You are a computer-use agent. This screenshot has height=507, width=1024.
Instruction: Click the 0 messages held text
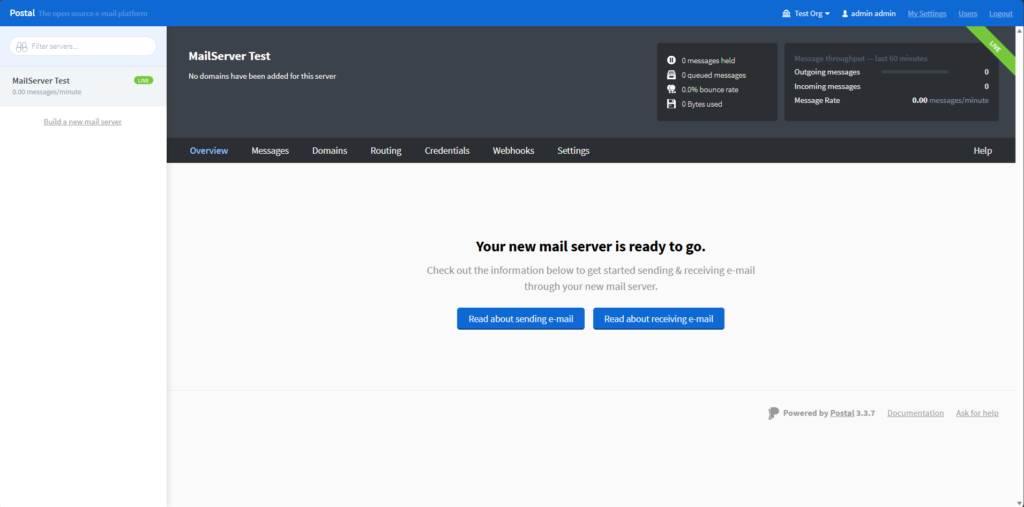click(708, 60)
